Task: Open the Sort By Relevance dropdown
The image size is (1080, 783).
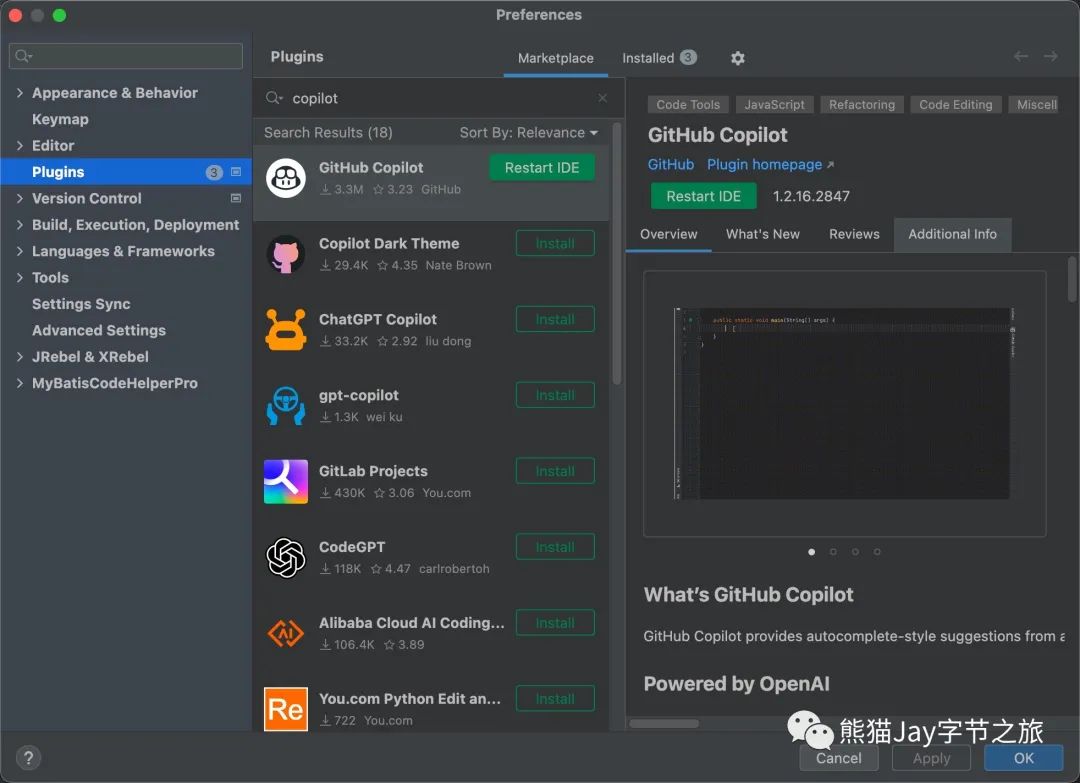Action: 529,132
